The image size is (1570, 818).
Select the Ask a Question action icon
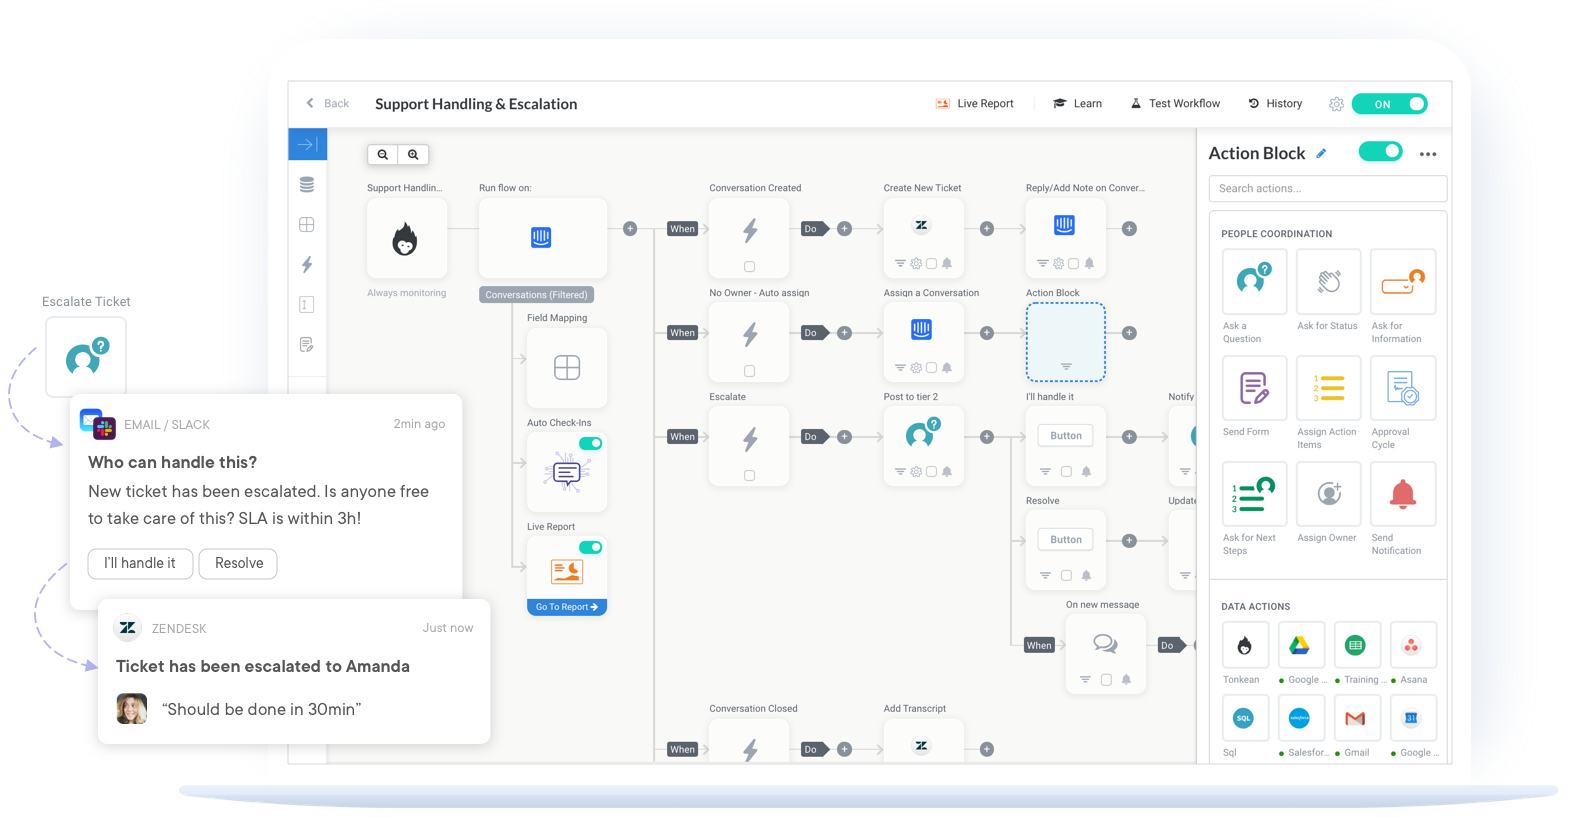point(1254,282)
